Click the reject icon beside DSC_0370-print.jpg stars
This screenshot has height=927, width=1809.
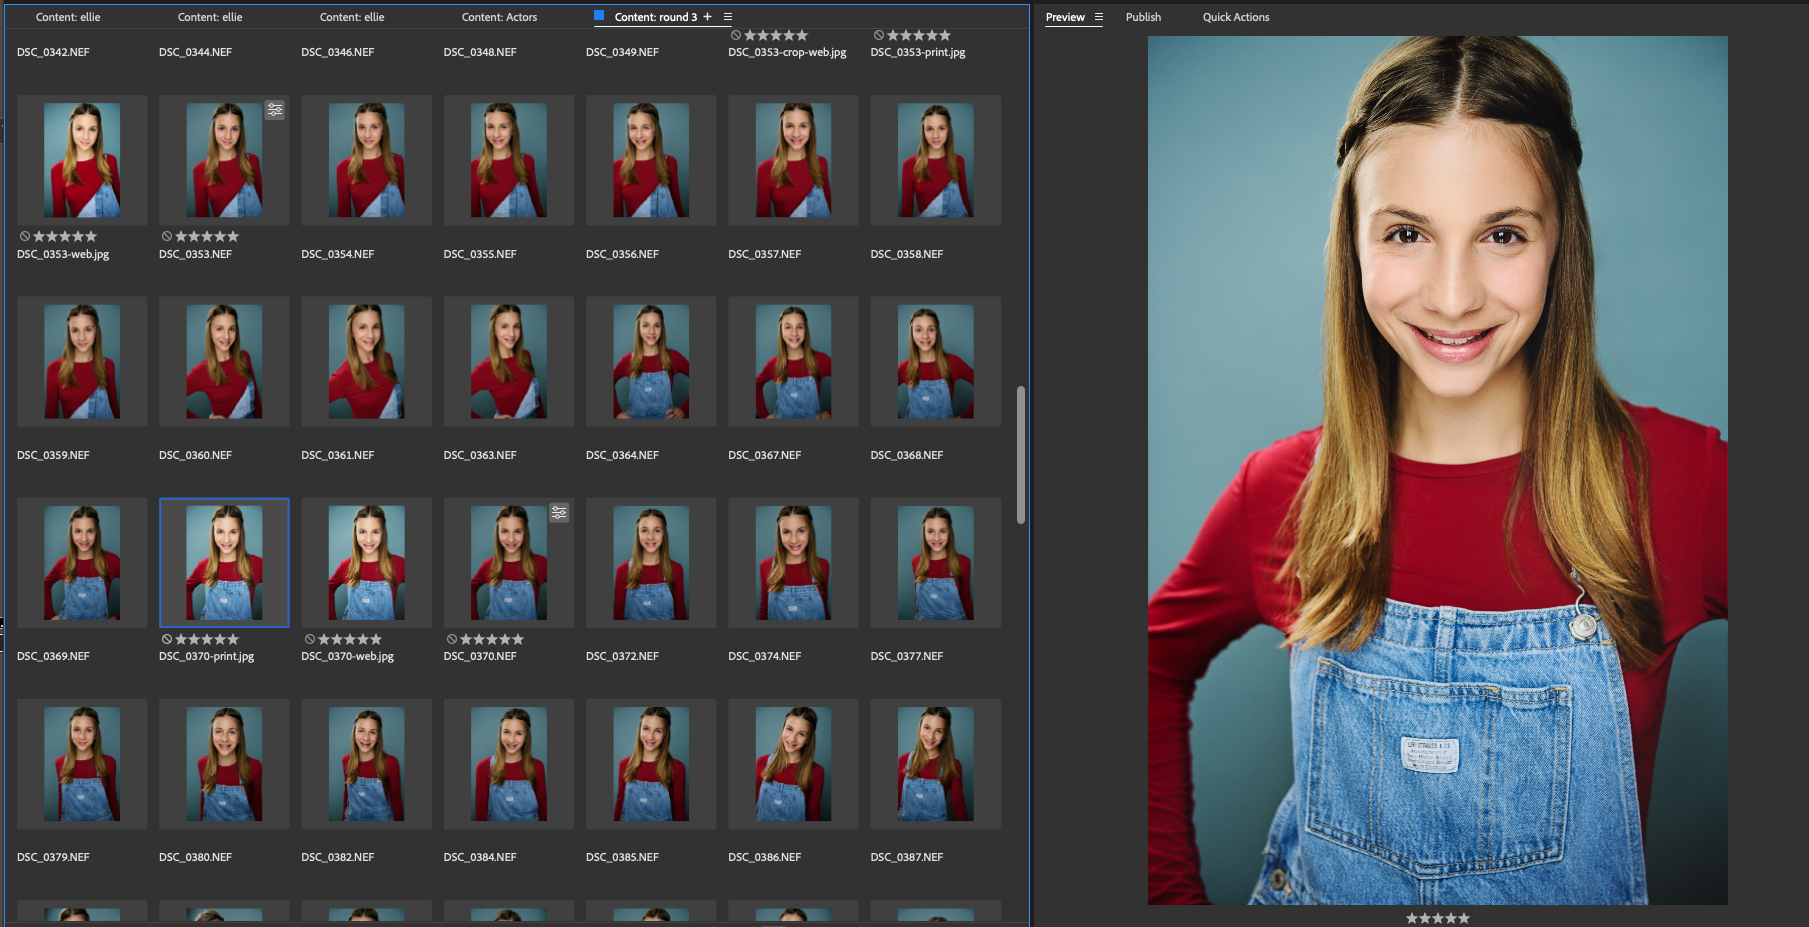(166, 639)
